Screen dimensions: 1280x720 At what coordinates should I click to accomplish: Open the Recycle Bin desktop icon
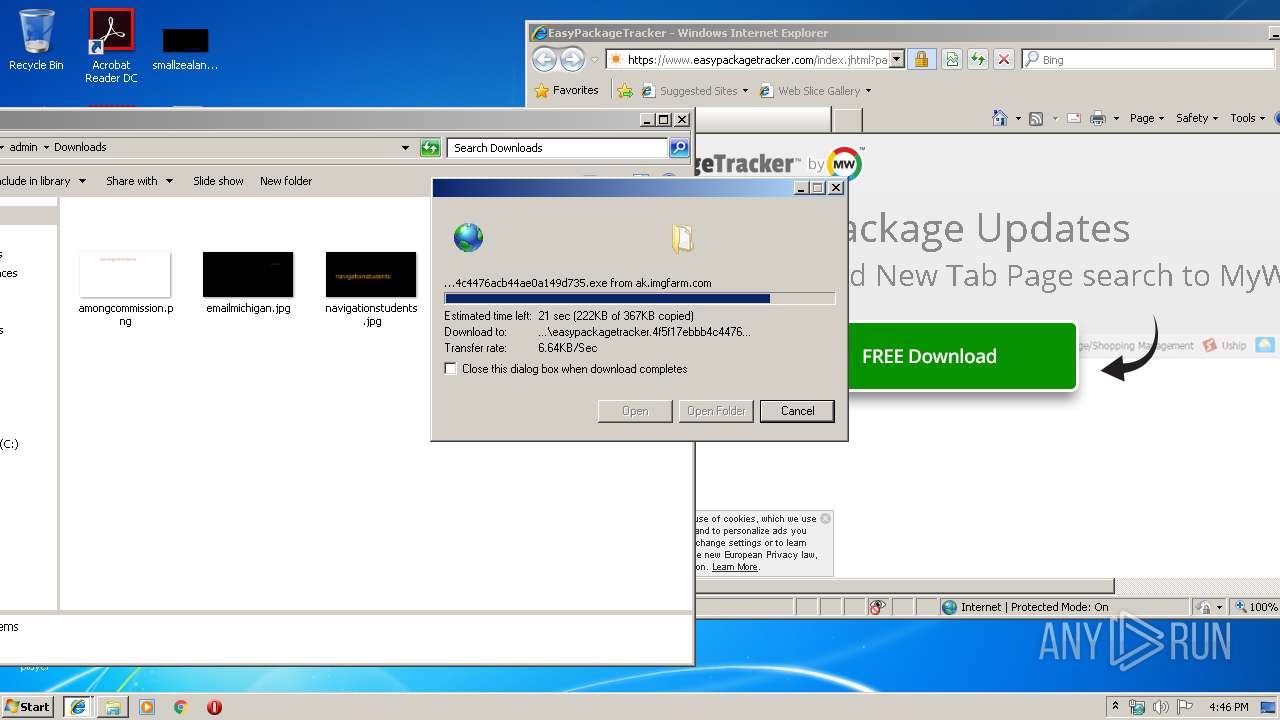coord(36,40)
